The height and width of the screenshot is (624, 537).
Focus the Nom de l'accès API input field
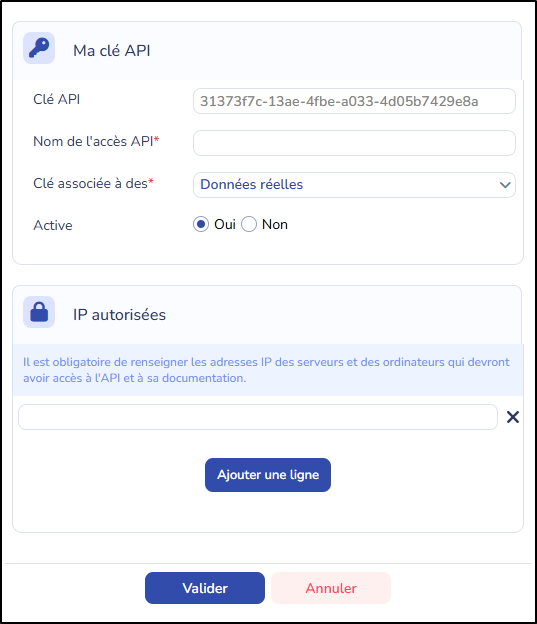coord(354,143)
